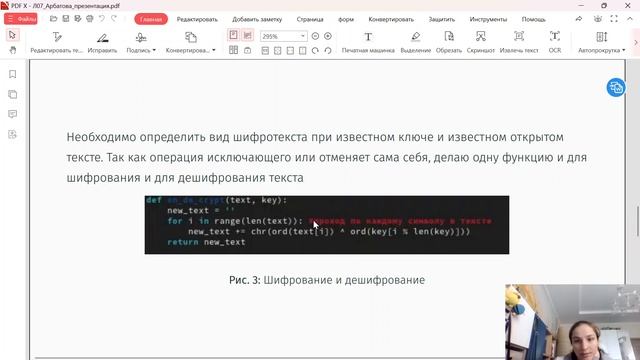Select the Выделение highlight tool
Viewport: 640px width, 360px height.
(416, 42)
